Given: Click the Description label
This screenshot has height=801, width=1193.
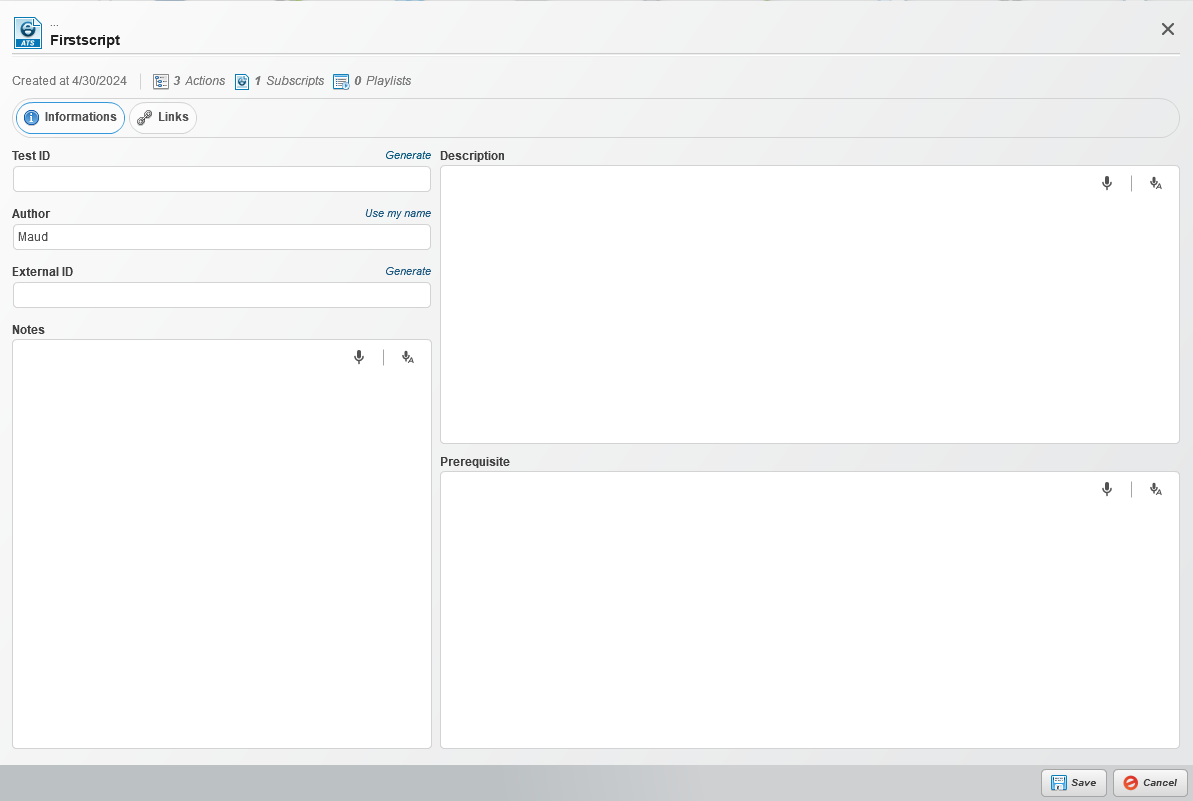Looking at the screenshot, I should [x=472, y=156].
